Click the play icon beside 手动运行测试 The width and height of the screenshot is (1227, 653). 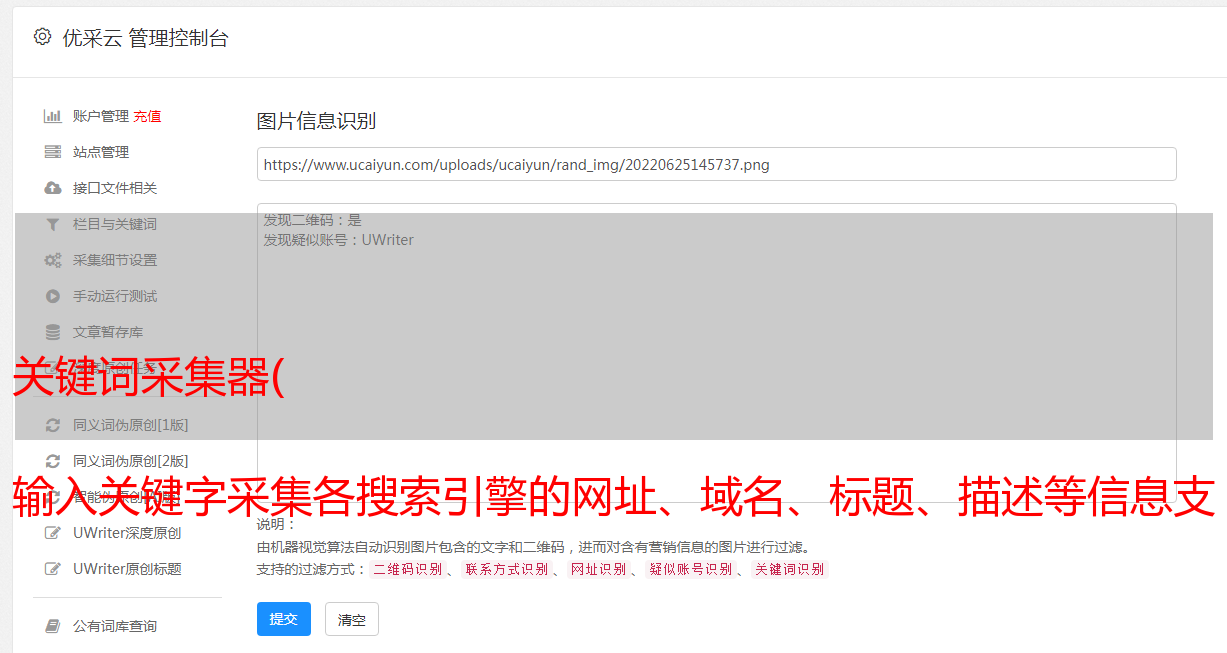tap(53, 296)
